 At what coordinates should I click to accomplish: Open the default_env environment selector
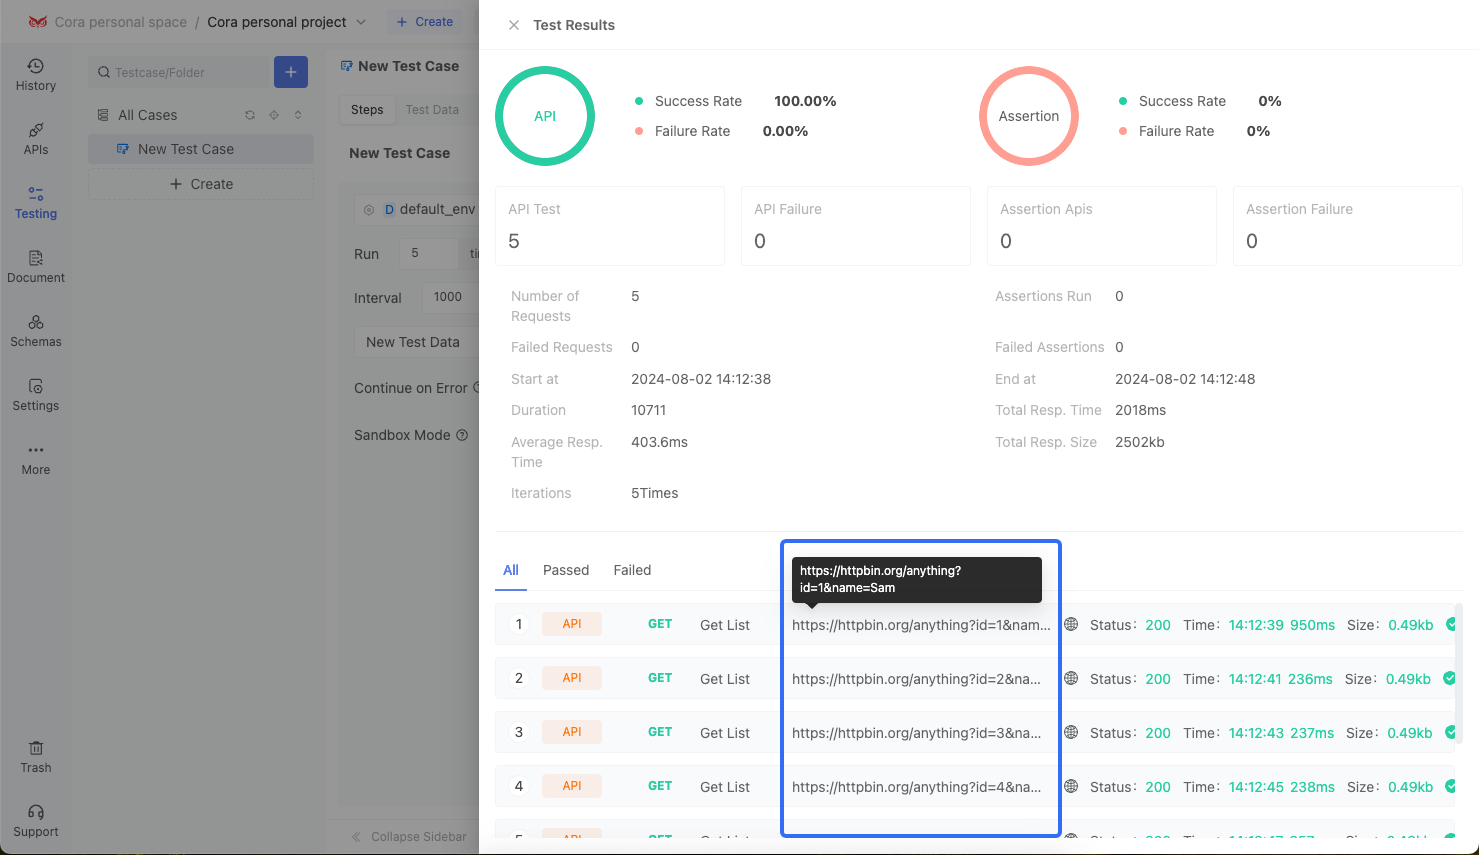419,209
